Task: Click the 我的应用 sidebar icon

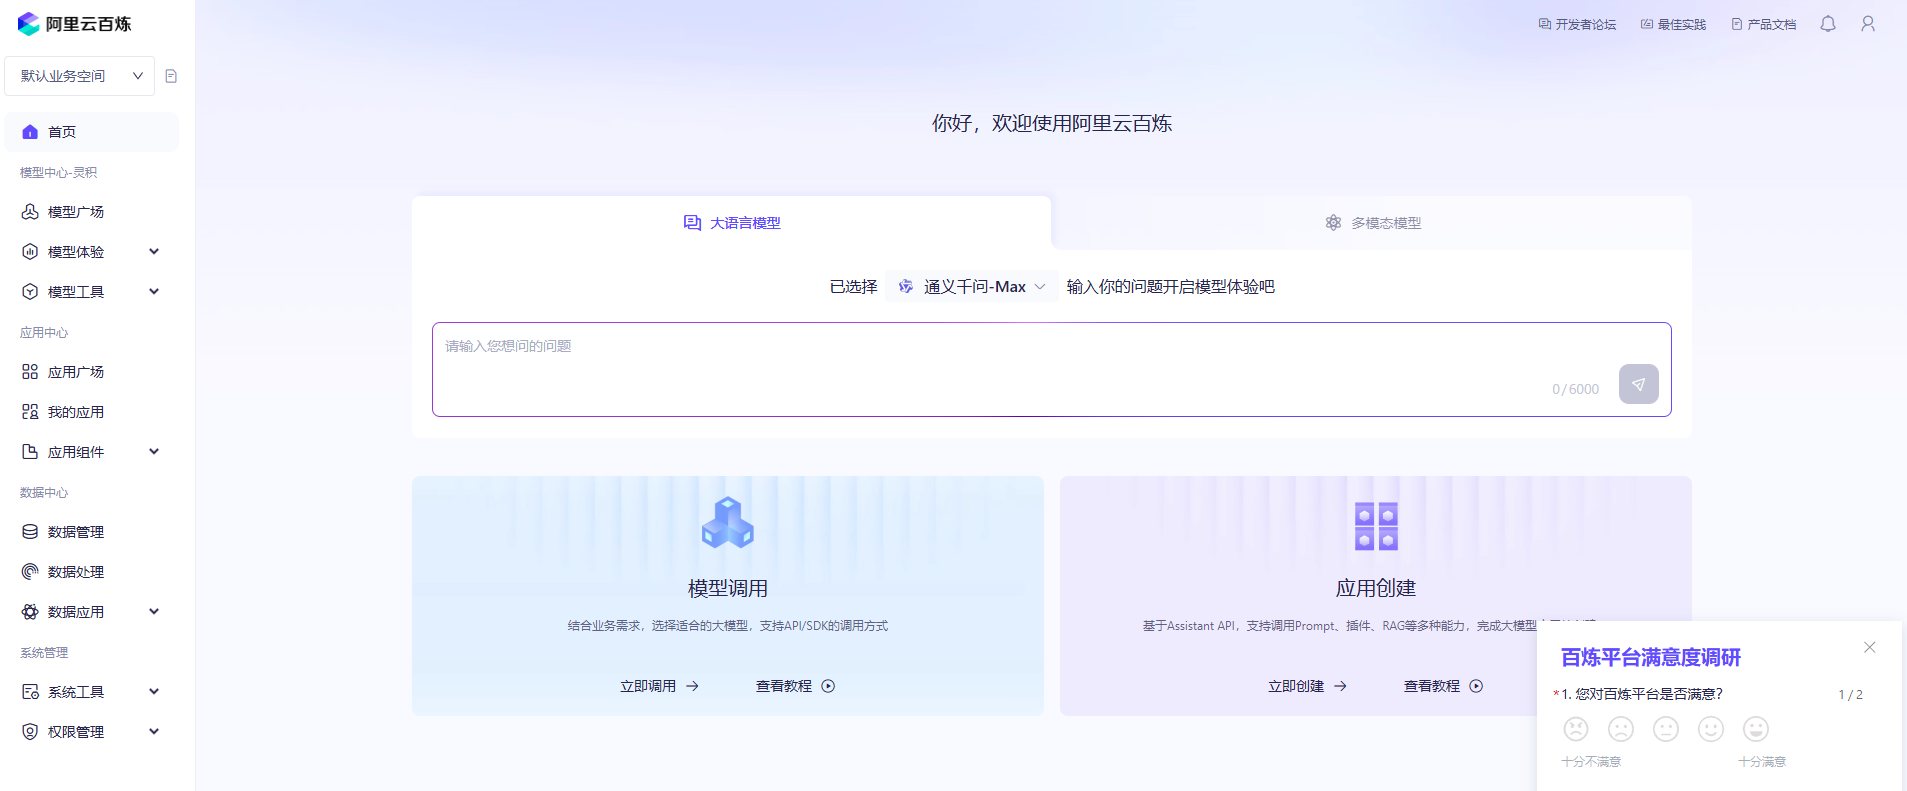Action: coord(30,412)
